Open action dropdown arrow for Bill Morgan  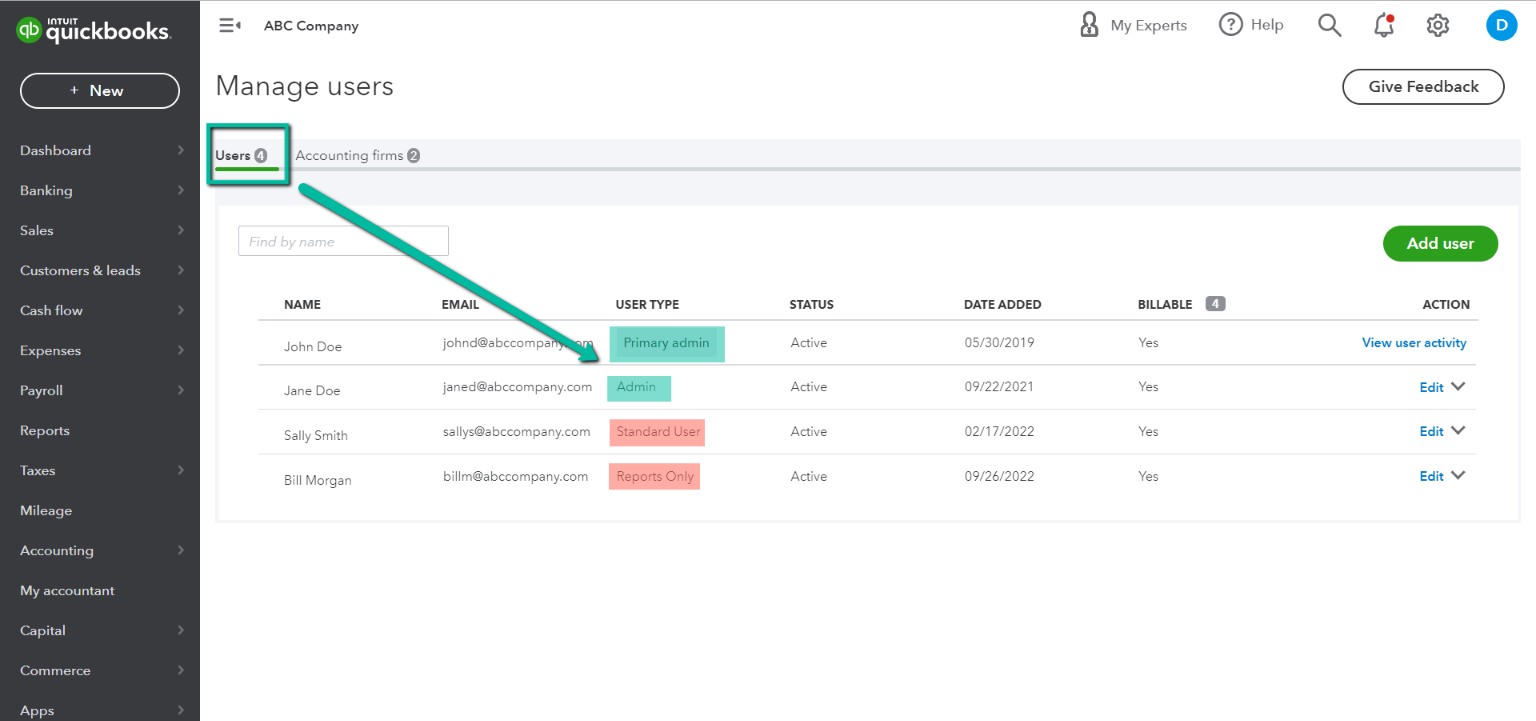pos(1458,476)
